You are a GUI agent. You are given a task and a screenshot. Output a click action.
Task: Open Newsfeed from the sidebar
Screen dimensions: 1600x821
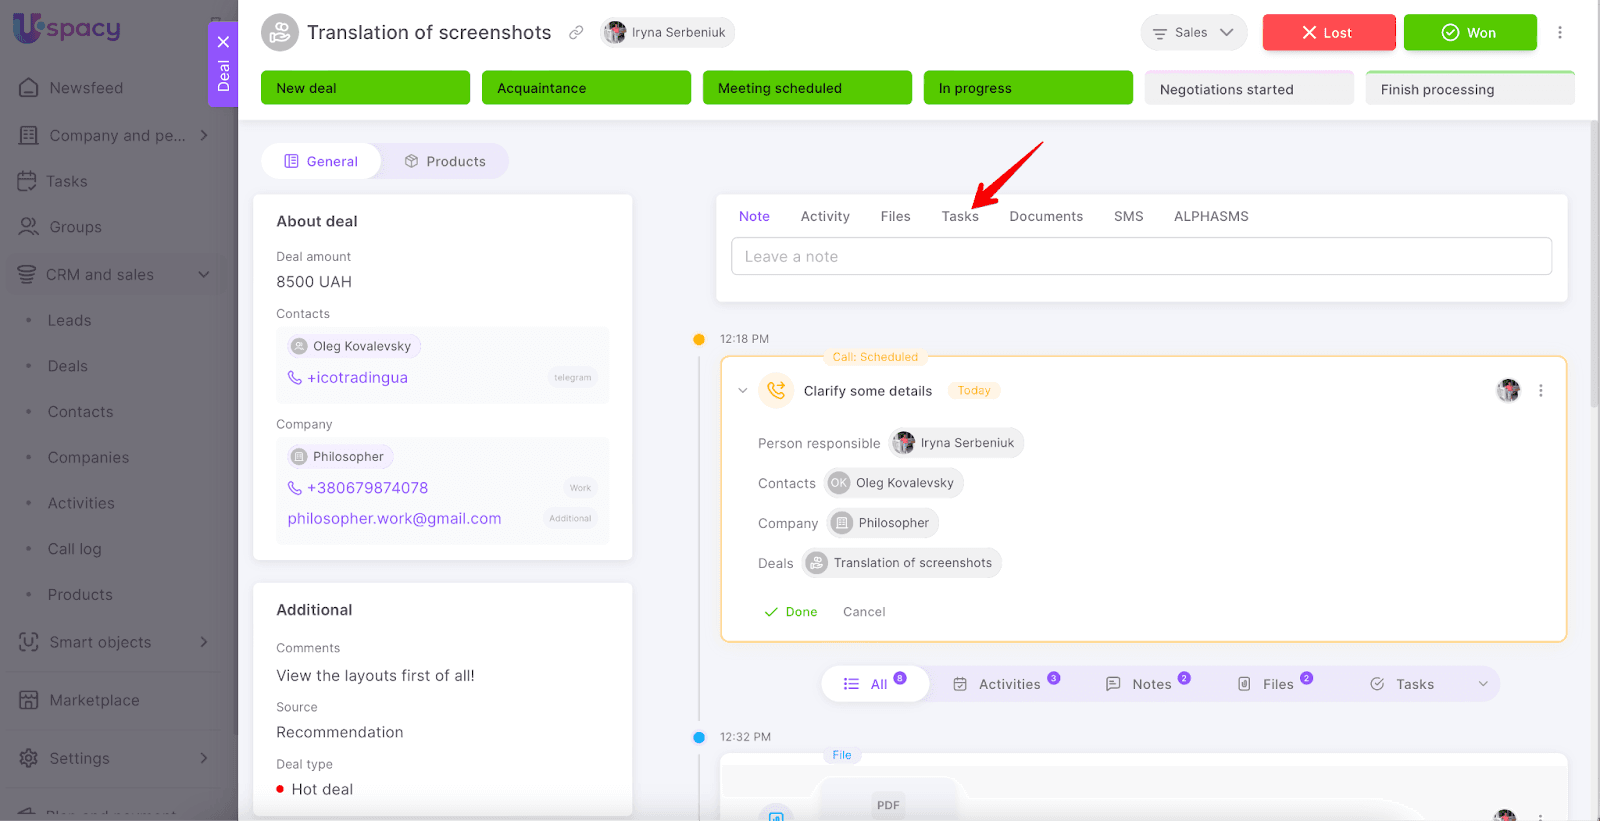pos(86,88)
